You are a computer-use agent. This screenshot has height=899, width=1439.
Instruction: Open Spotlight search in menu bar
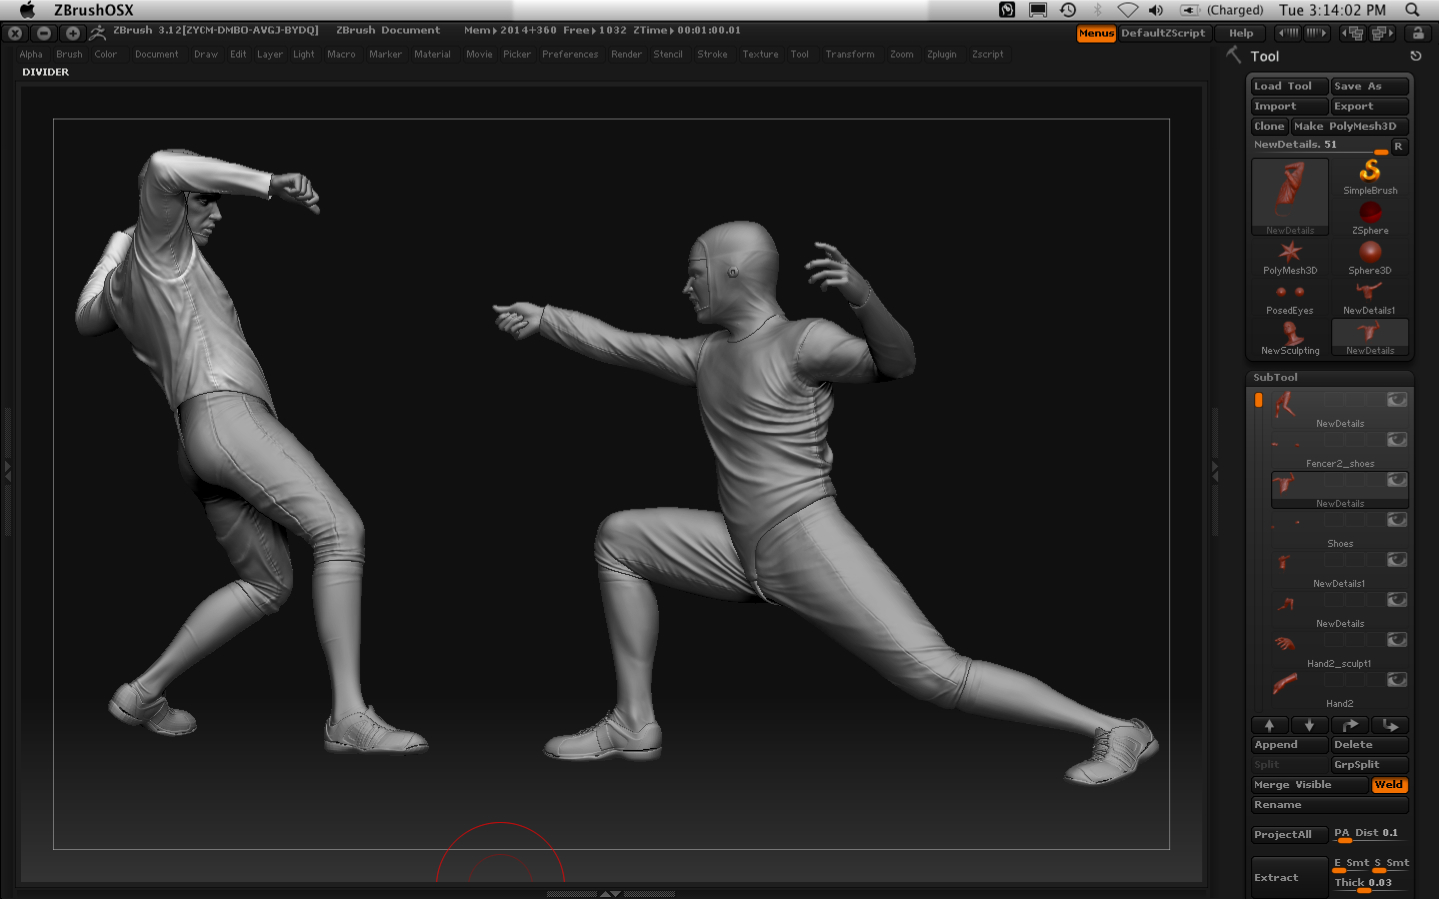tap(1412, 10)
